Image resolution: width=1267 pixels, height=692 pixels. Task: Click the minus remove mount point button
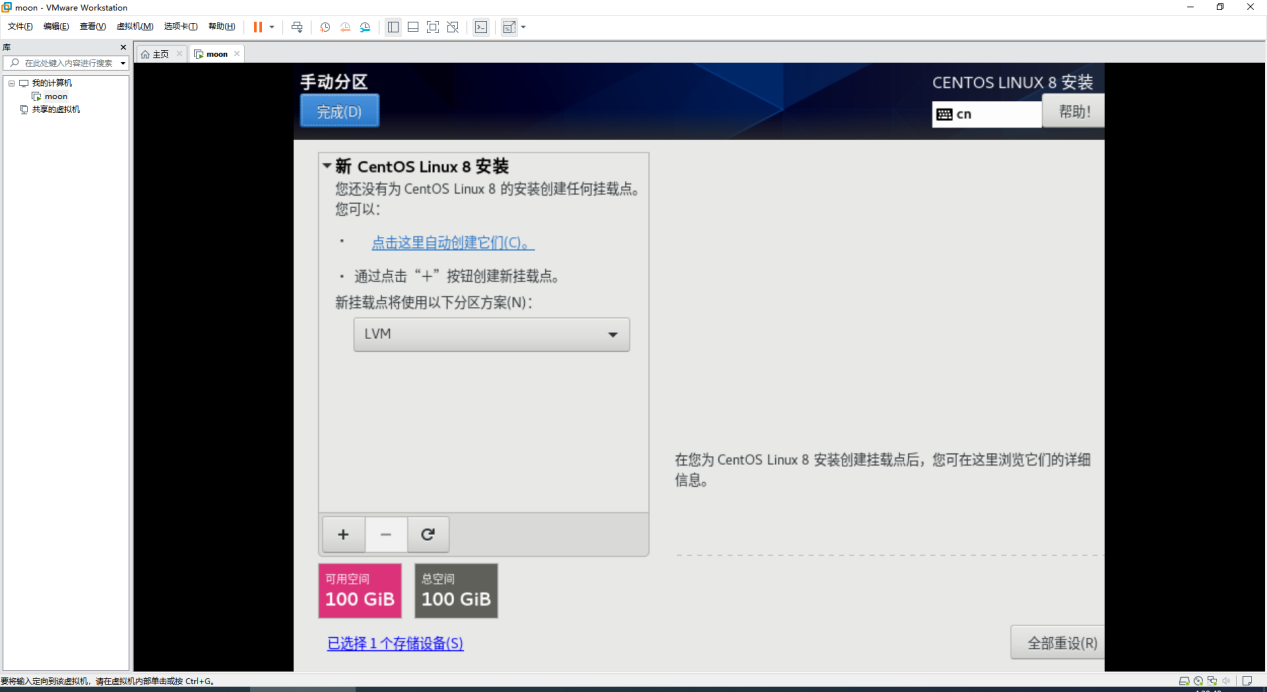386,534
